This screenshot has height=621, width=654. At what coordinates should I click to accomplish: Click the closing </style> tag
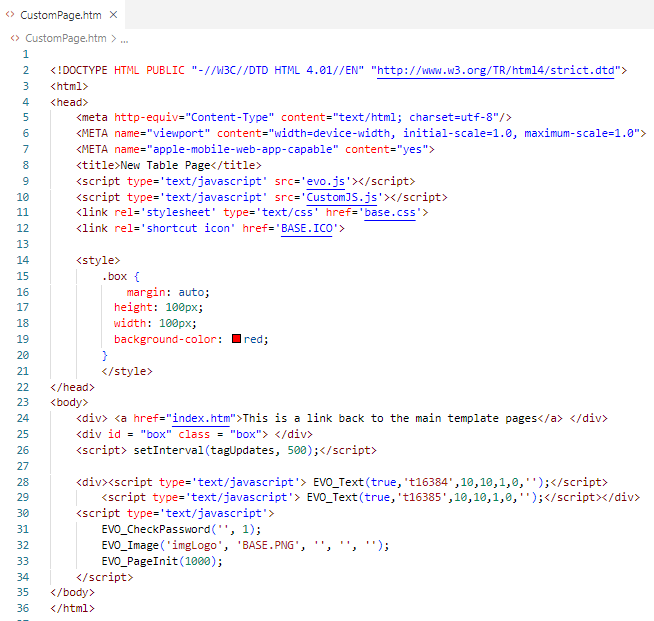click(127, 372)
